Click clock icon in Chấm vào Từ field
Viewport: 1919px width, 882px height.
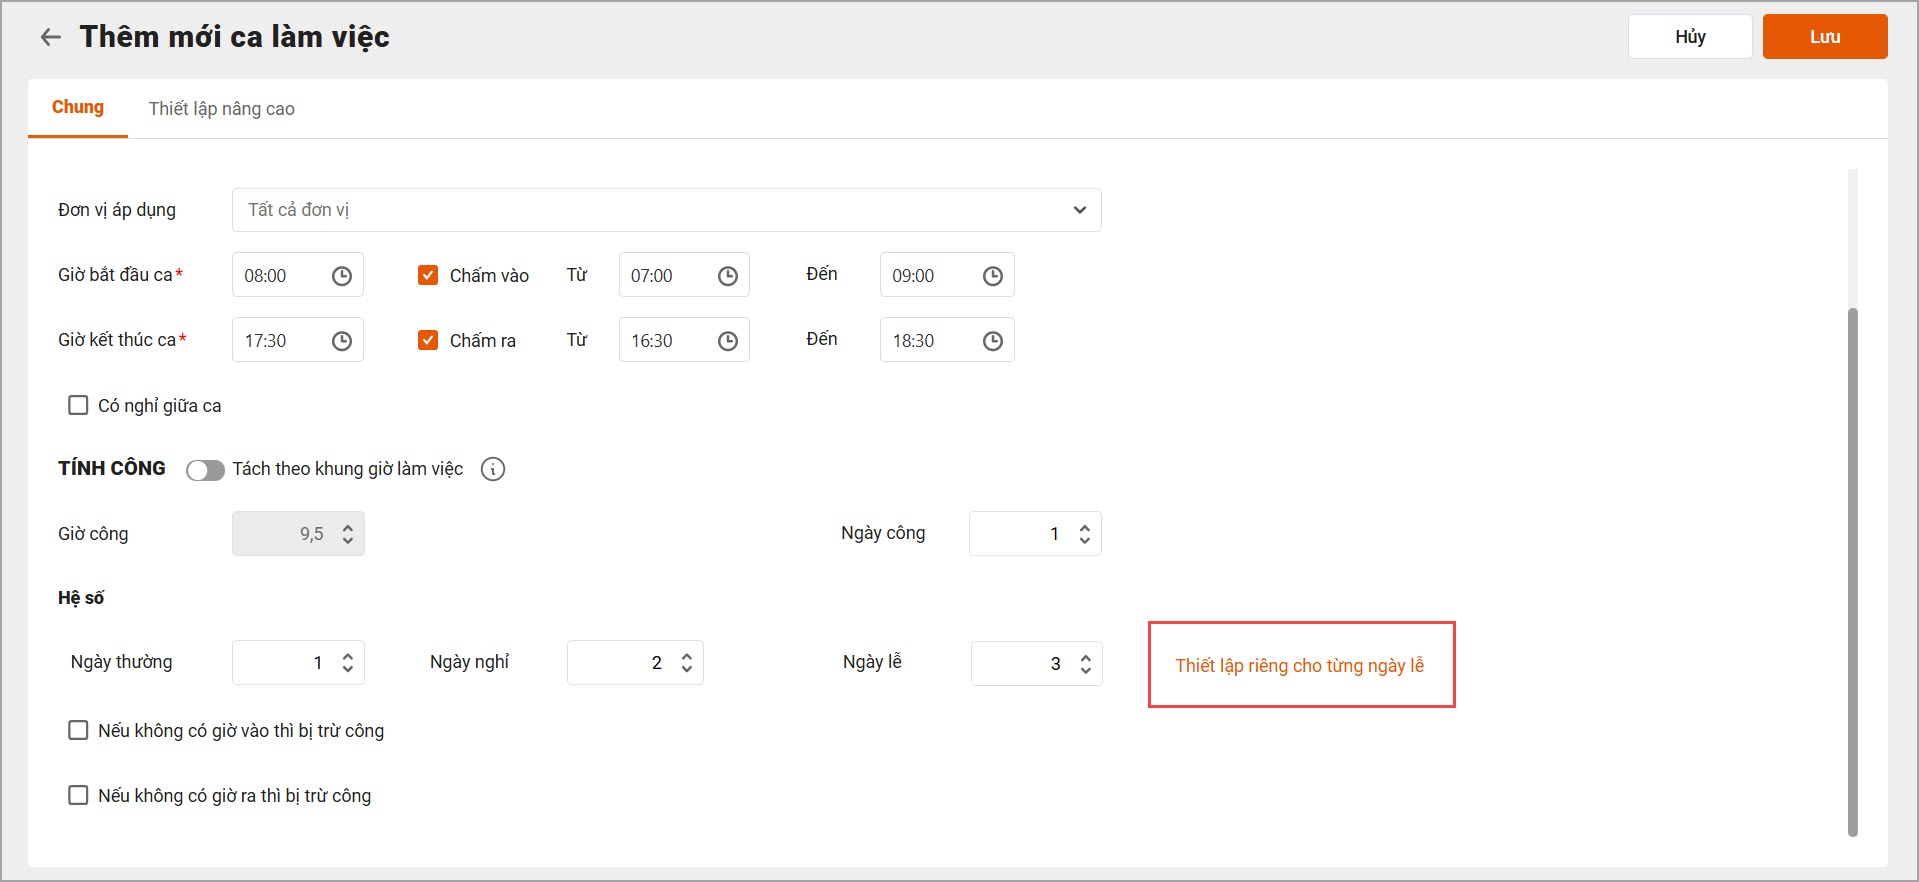[728, 276]
